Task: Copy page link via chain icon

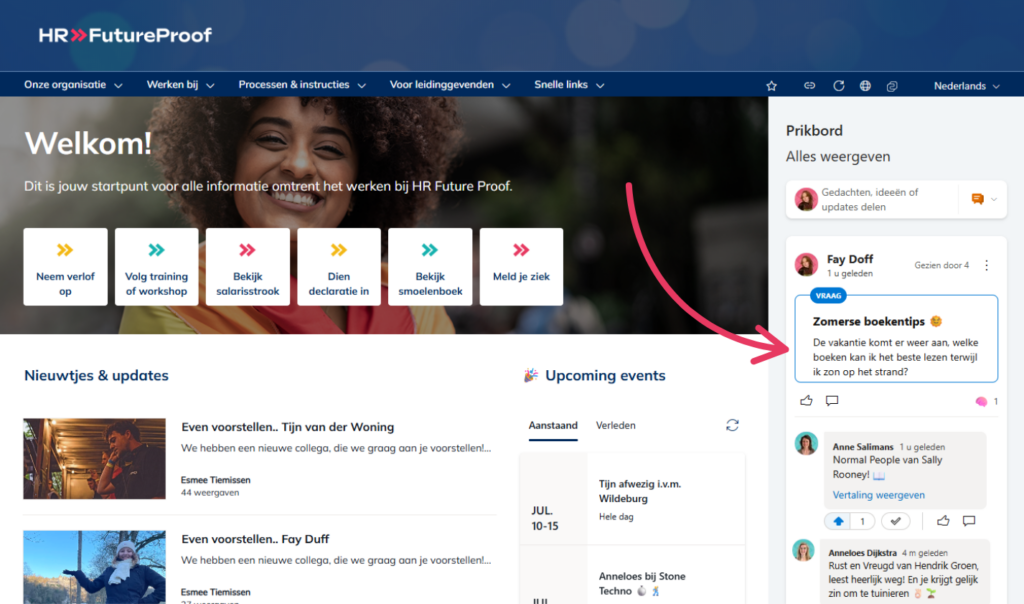Action: click(x=809, y=86)
